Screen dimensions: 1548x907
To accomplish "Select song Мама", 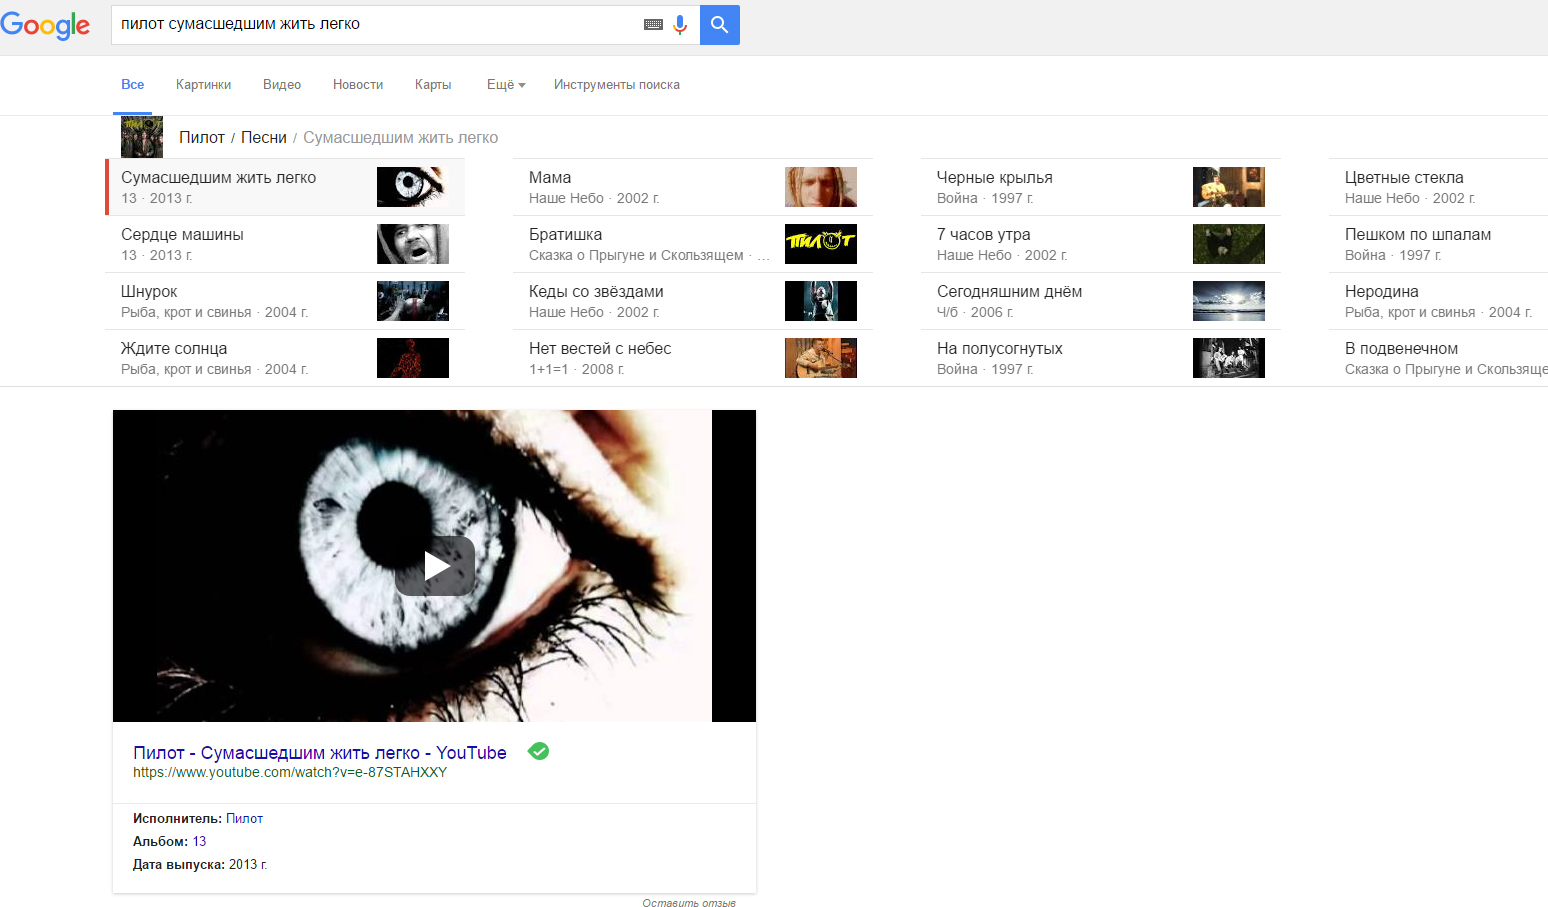I will click(693, 187).
